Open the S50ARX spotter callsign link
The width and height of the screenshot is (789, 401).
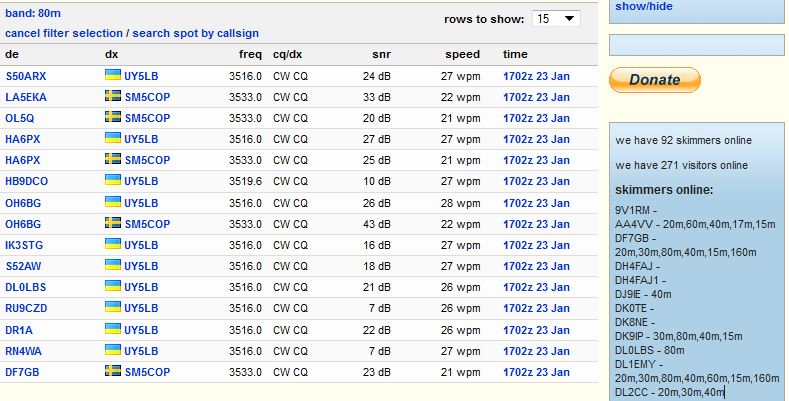[26, 76]
